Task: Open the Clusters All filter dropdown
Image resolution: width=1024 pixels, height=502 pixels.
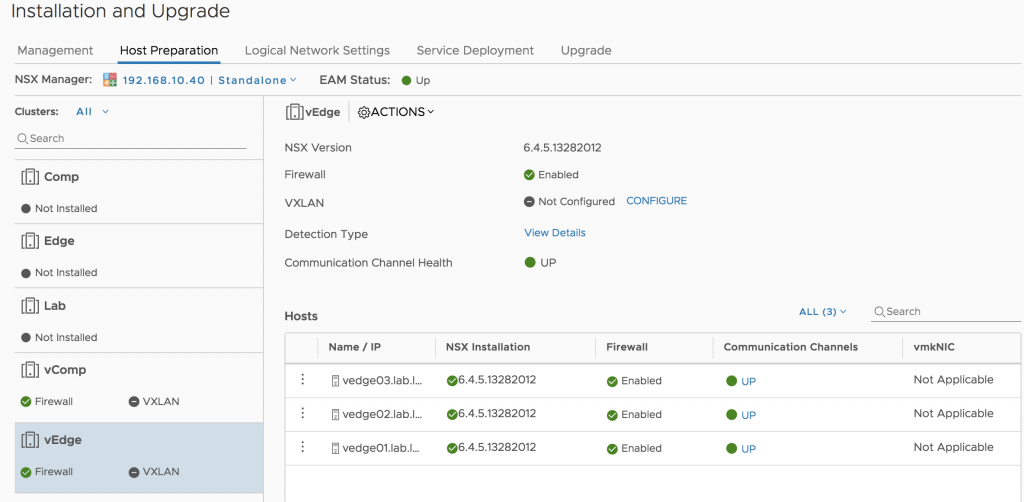Action: click(92, 112)
